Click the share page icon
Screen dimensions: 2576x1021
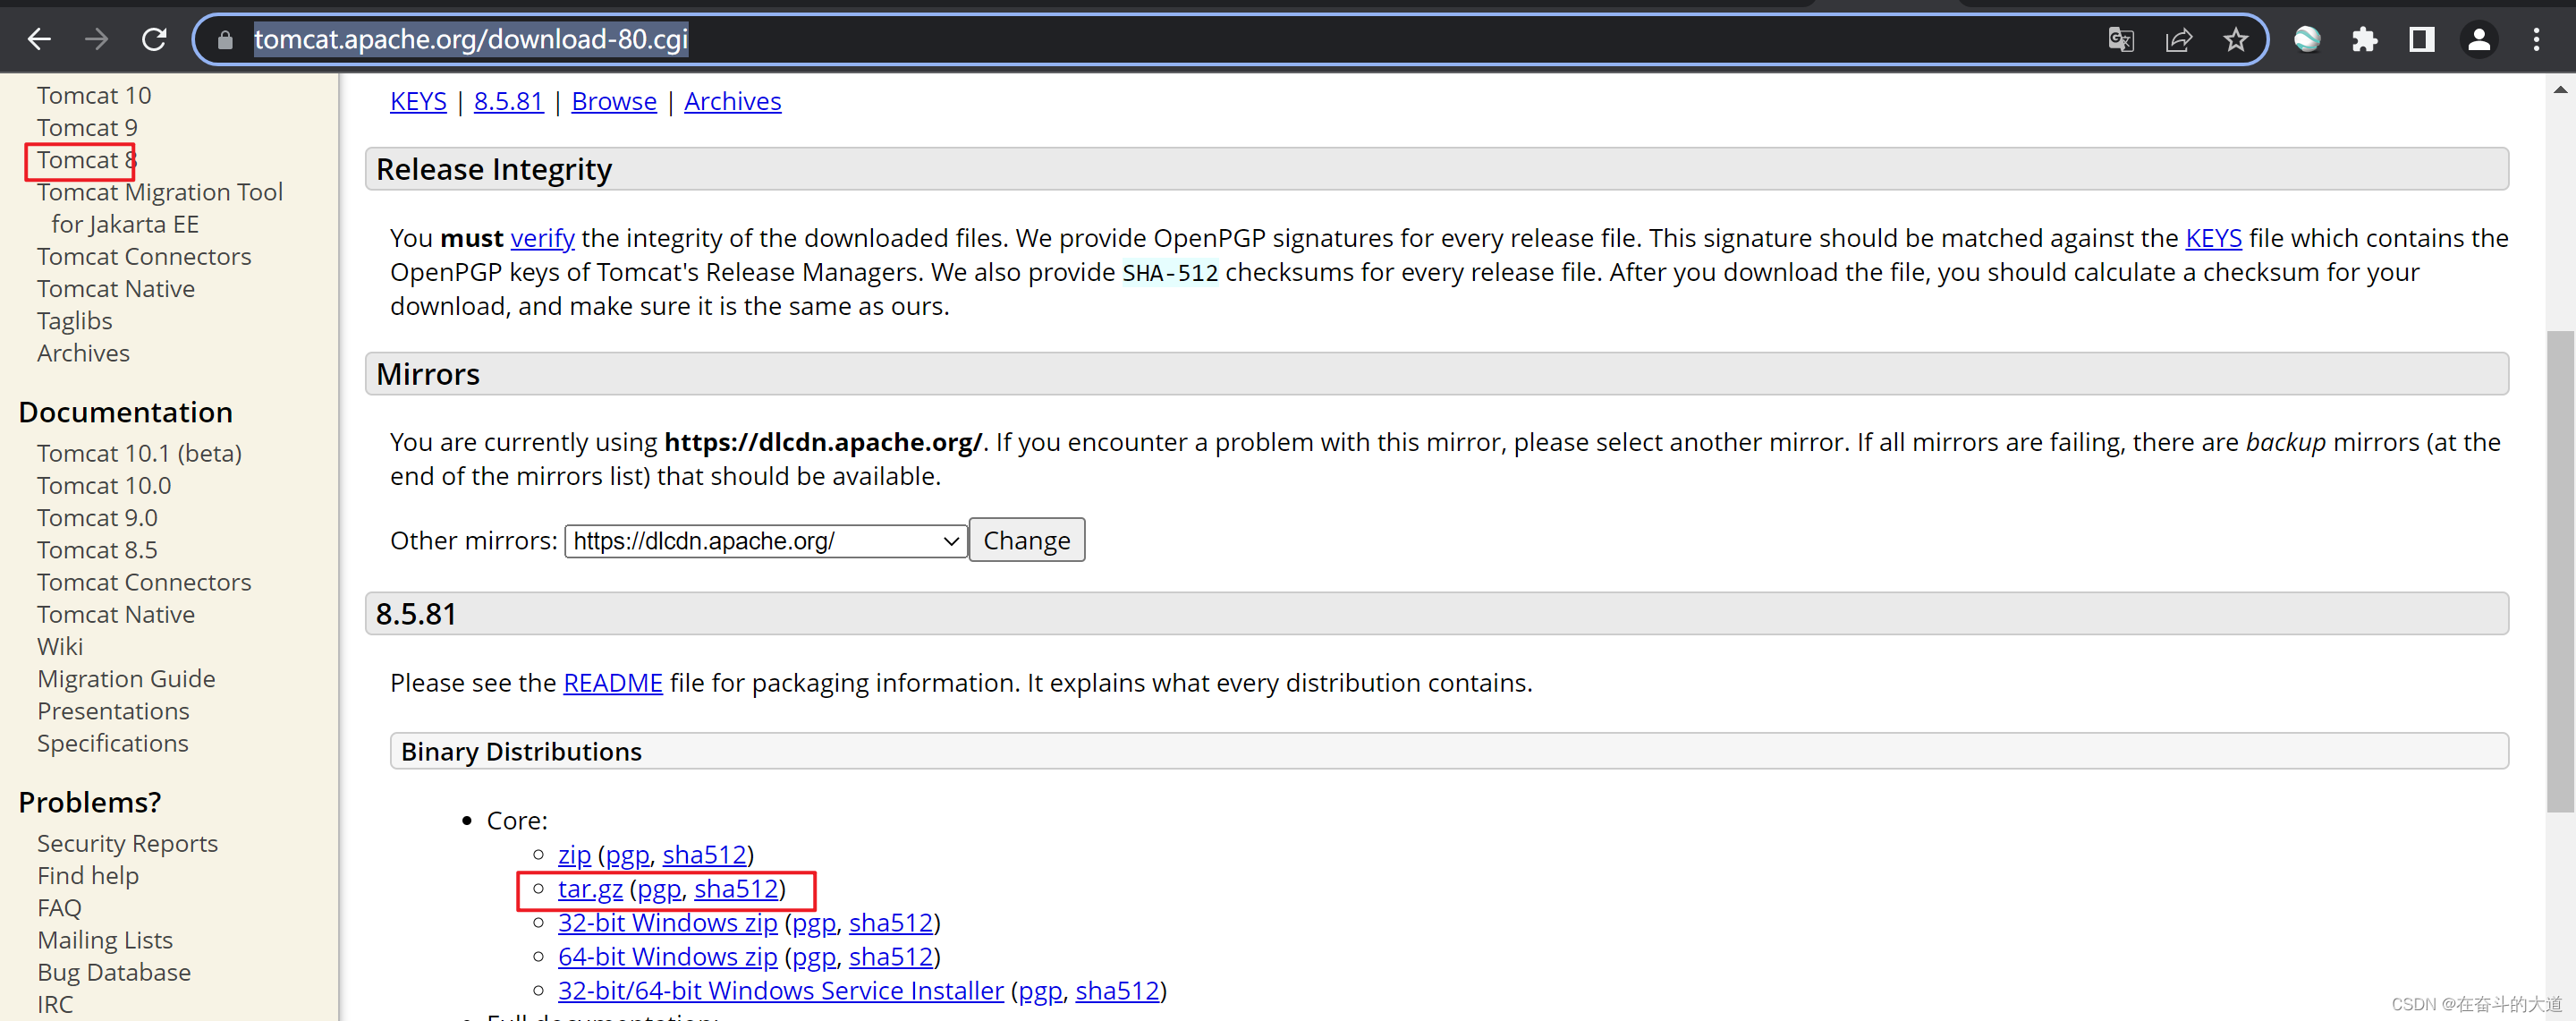tap(2178, 39)
